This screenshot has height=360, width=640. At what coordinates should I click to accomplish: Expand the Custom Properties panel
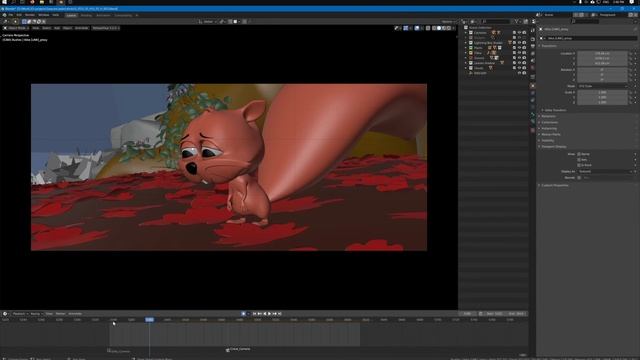(x=554, y=185)
